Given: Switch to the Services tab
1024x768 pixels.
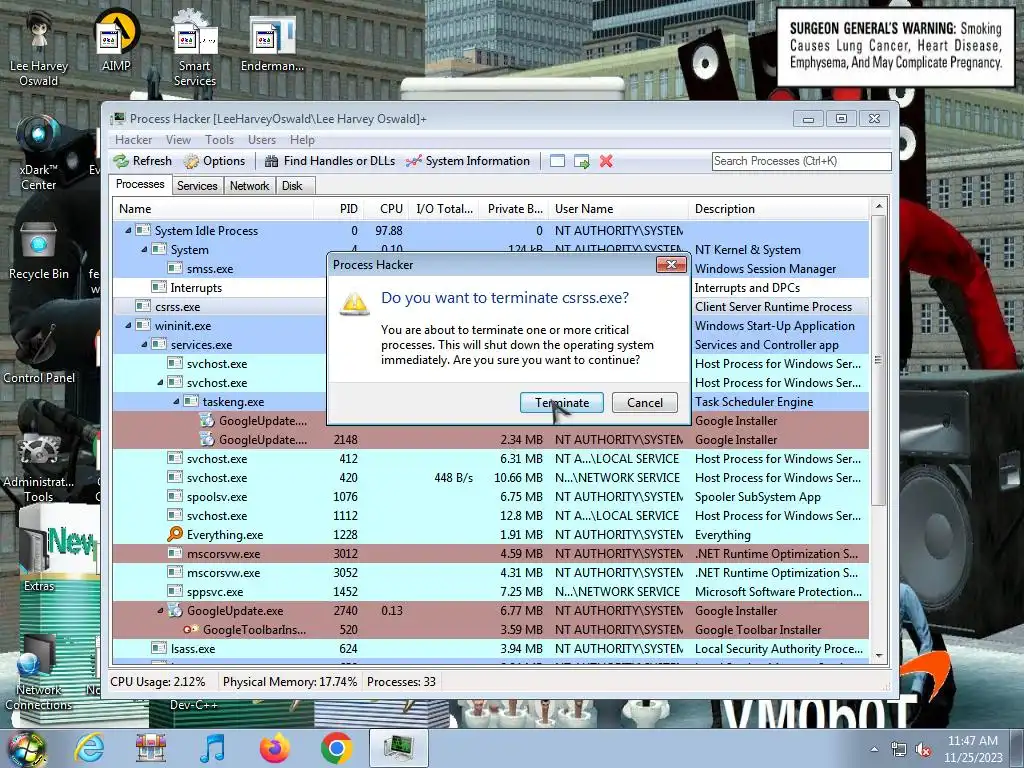Looking at the screenshot, I should coord(197,185).
